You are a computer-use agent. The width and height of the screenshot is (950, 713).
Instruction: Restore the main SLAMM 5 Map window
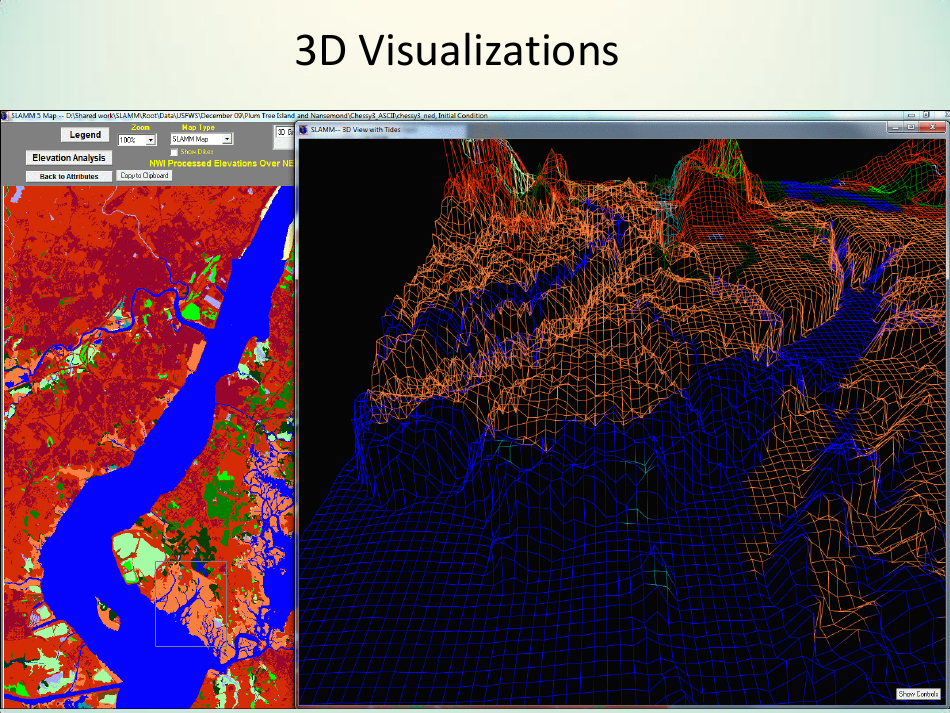tap(926, 115)
